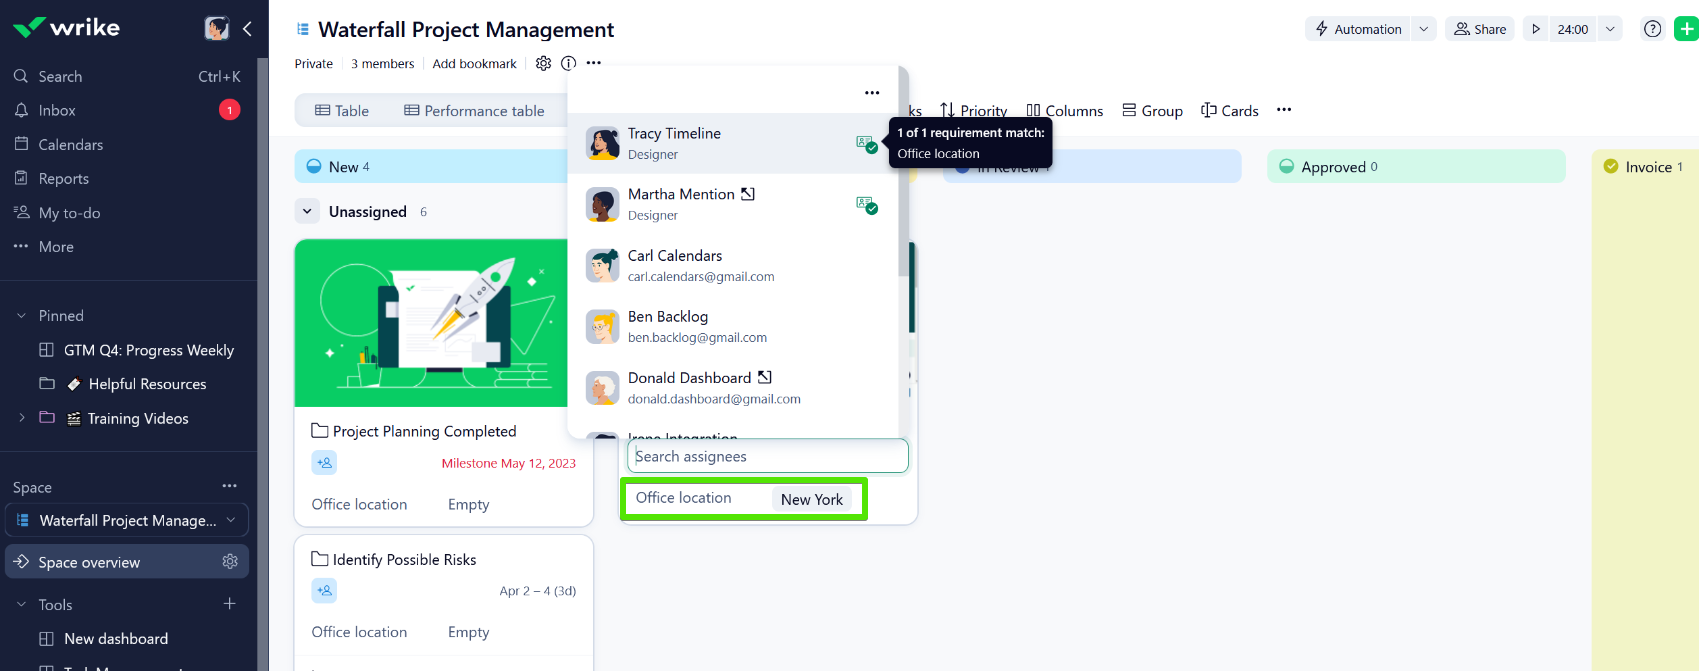Open the Columns options

(x=1065, y=110)
